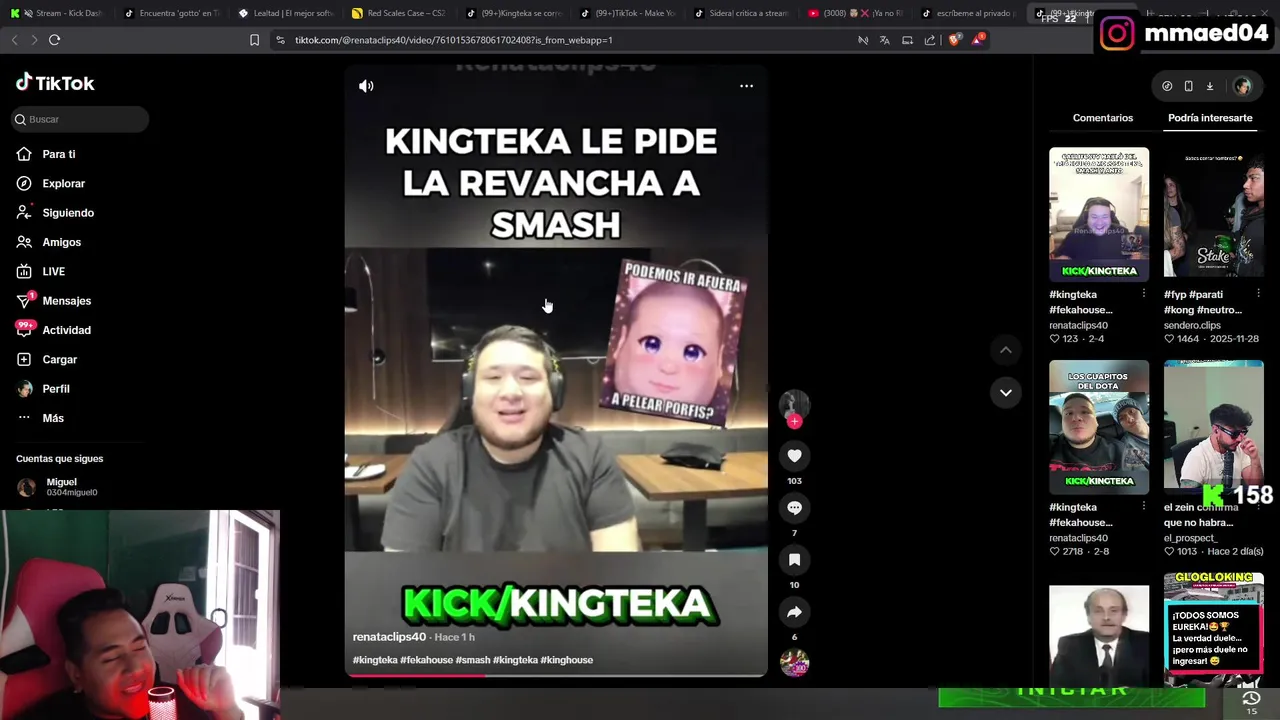Open el_prospect_ video thumbnail
Screen dimensions: 1280x720
[1213, 427]
